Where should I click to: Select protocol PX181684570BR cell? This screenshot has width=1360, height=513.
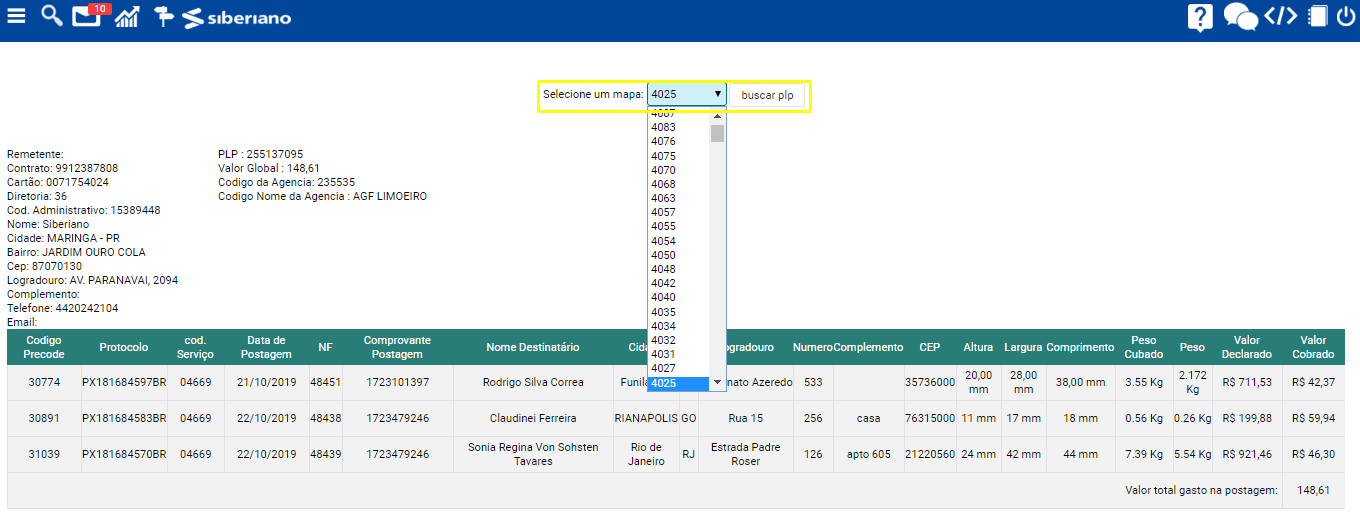click(124, 454)
